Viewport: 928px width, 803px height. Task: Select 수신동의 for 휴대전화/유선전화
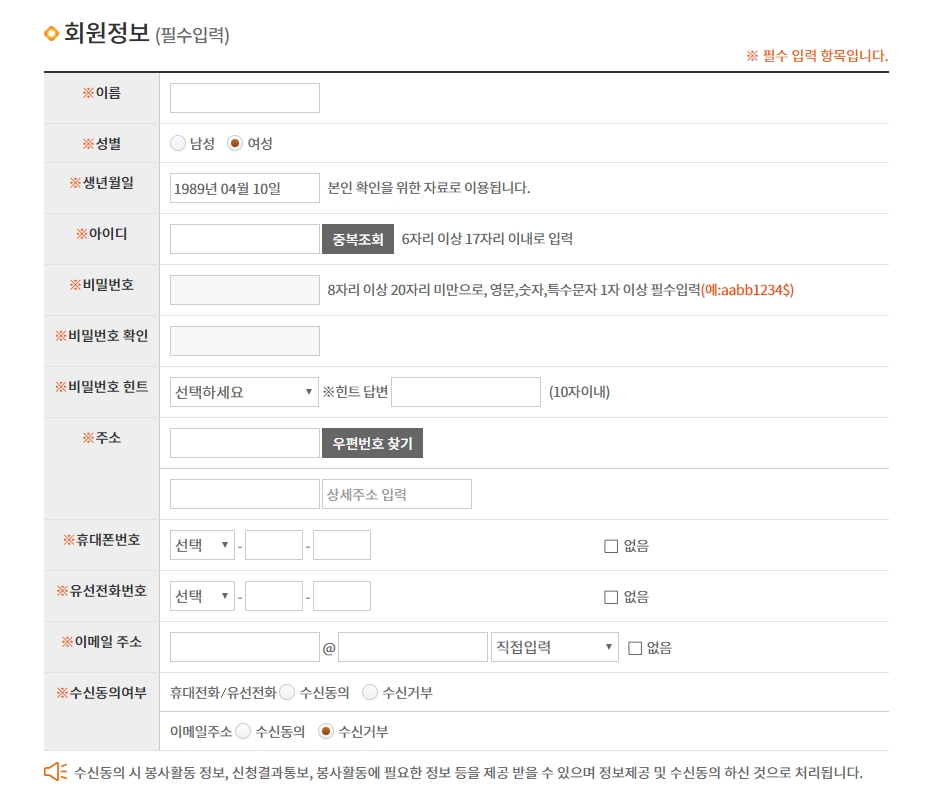[287, 692]
